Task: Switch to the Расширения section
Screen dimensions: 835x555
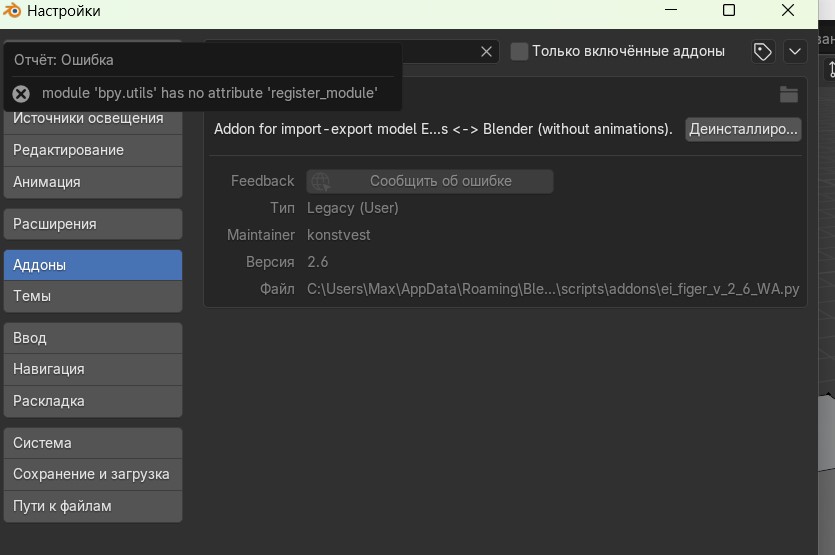Action: (93, 224)
